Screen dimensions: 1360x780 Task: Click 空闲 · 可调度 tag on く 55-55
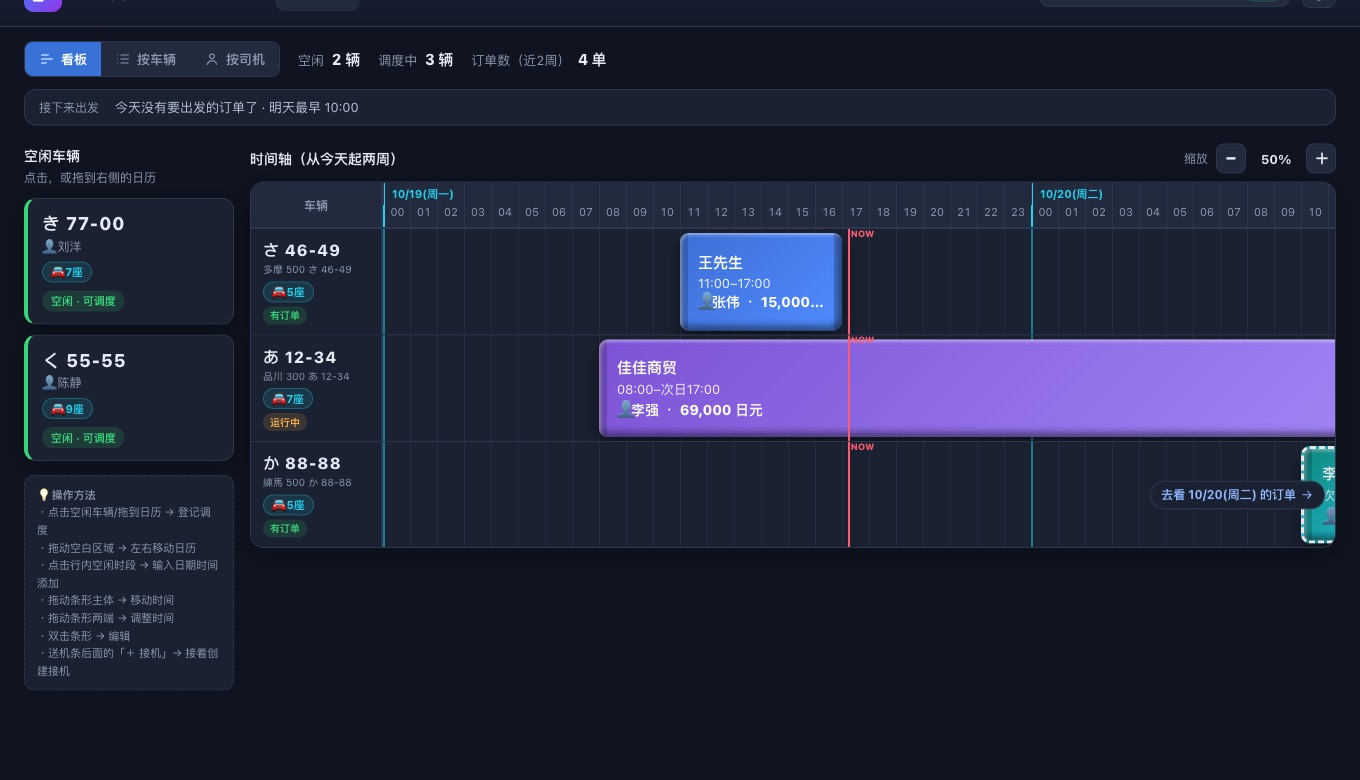83,438
